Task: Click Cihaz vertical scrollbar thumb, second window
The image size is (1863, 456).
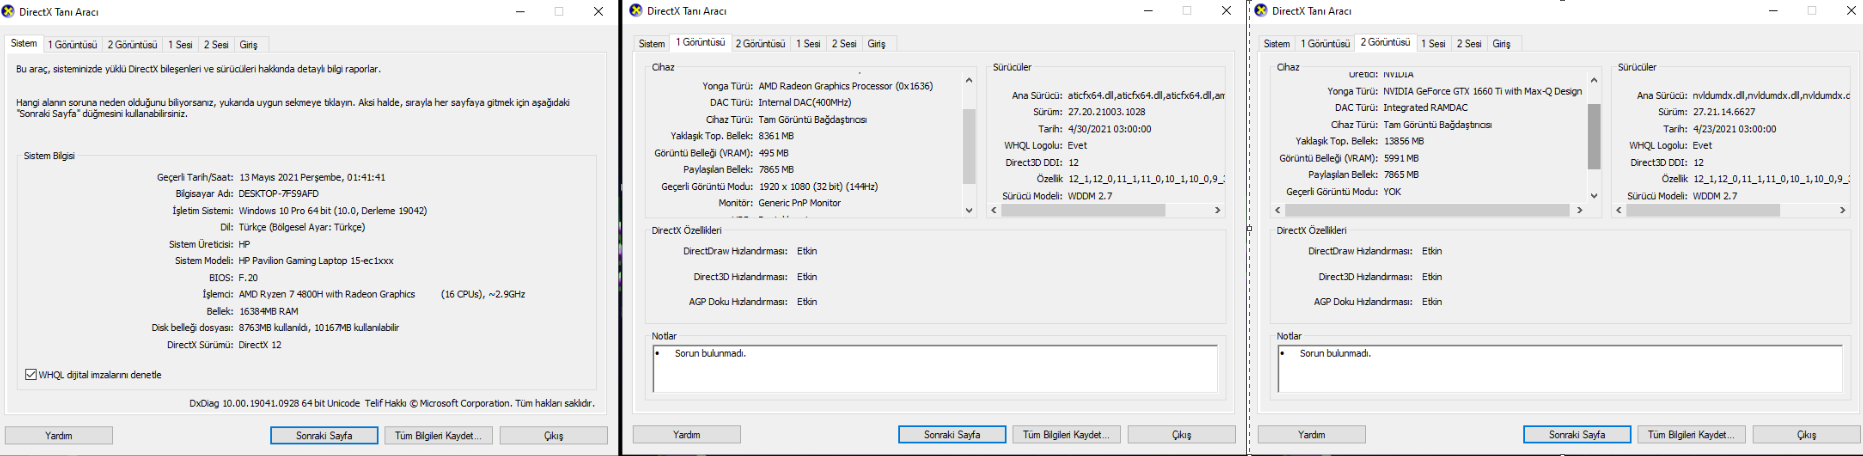Action: tap(969, 146)
